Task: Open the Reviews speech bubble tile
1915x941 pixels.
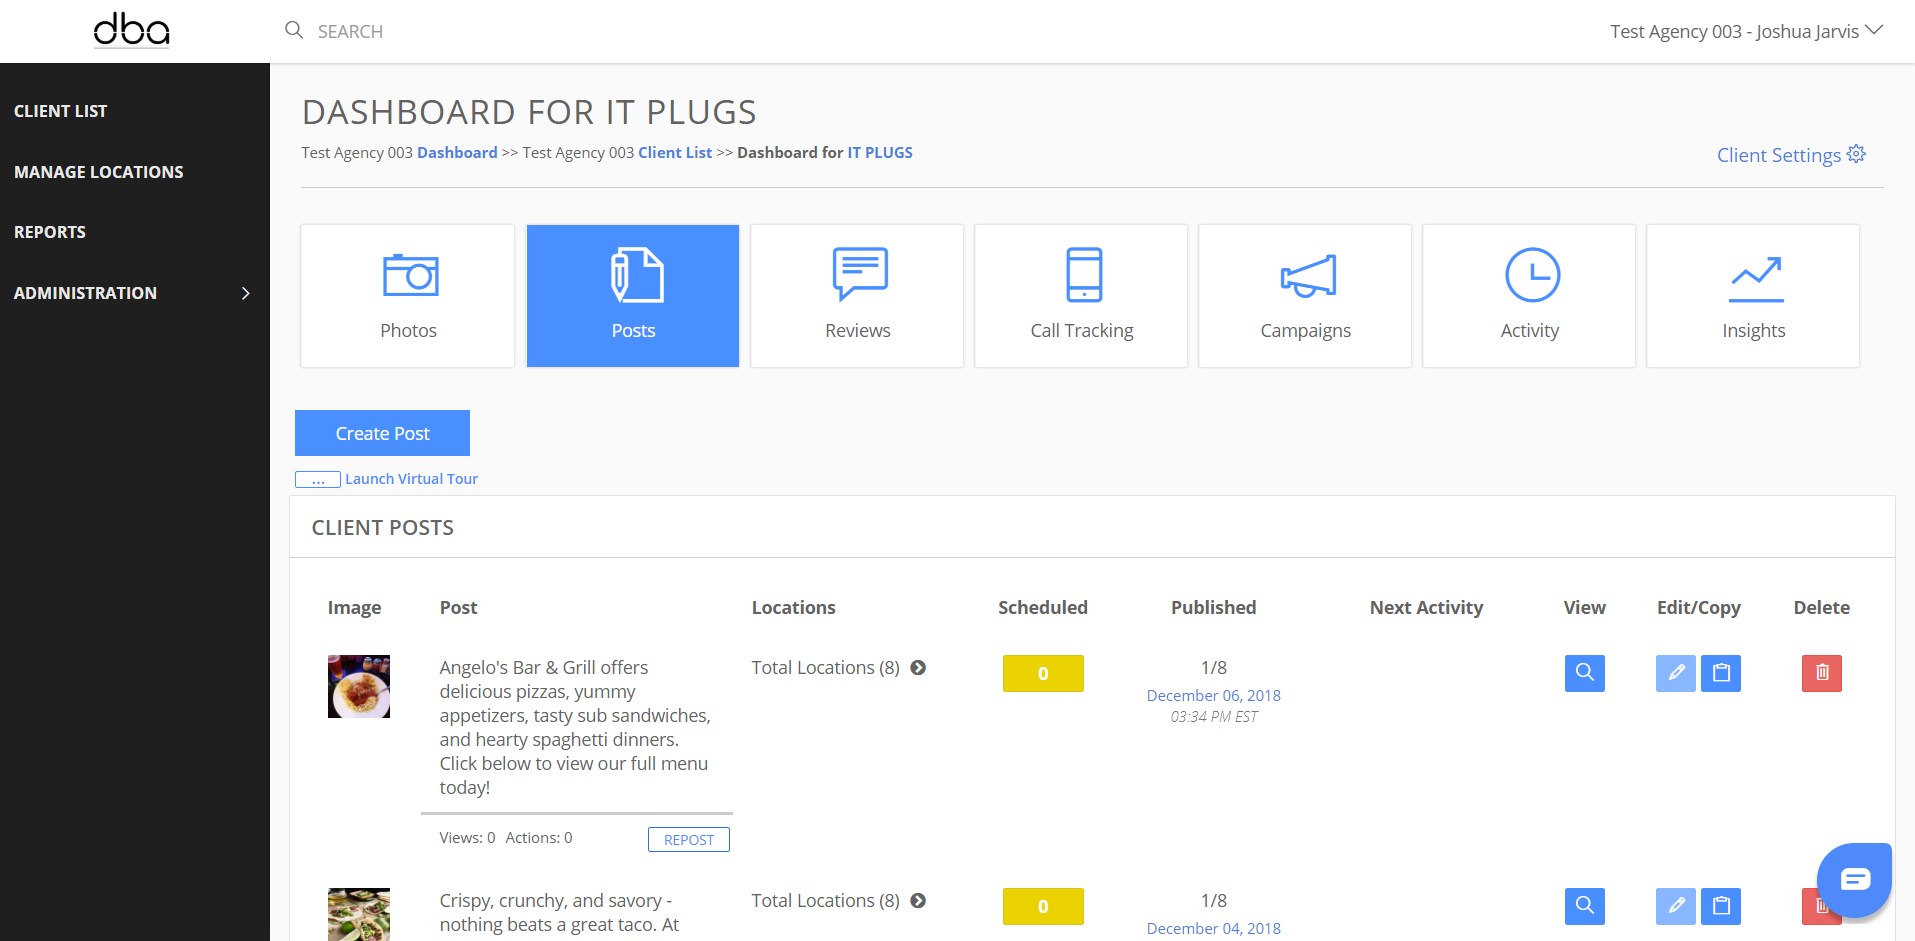Action: [x=857, y=295]
